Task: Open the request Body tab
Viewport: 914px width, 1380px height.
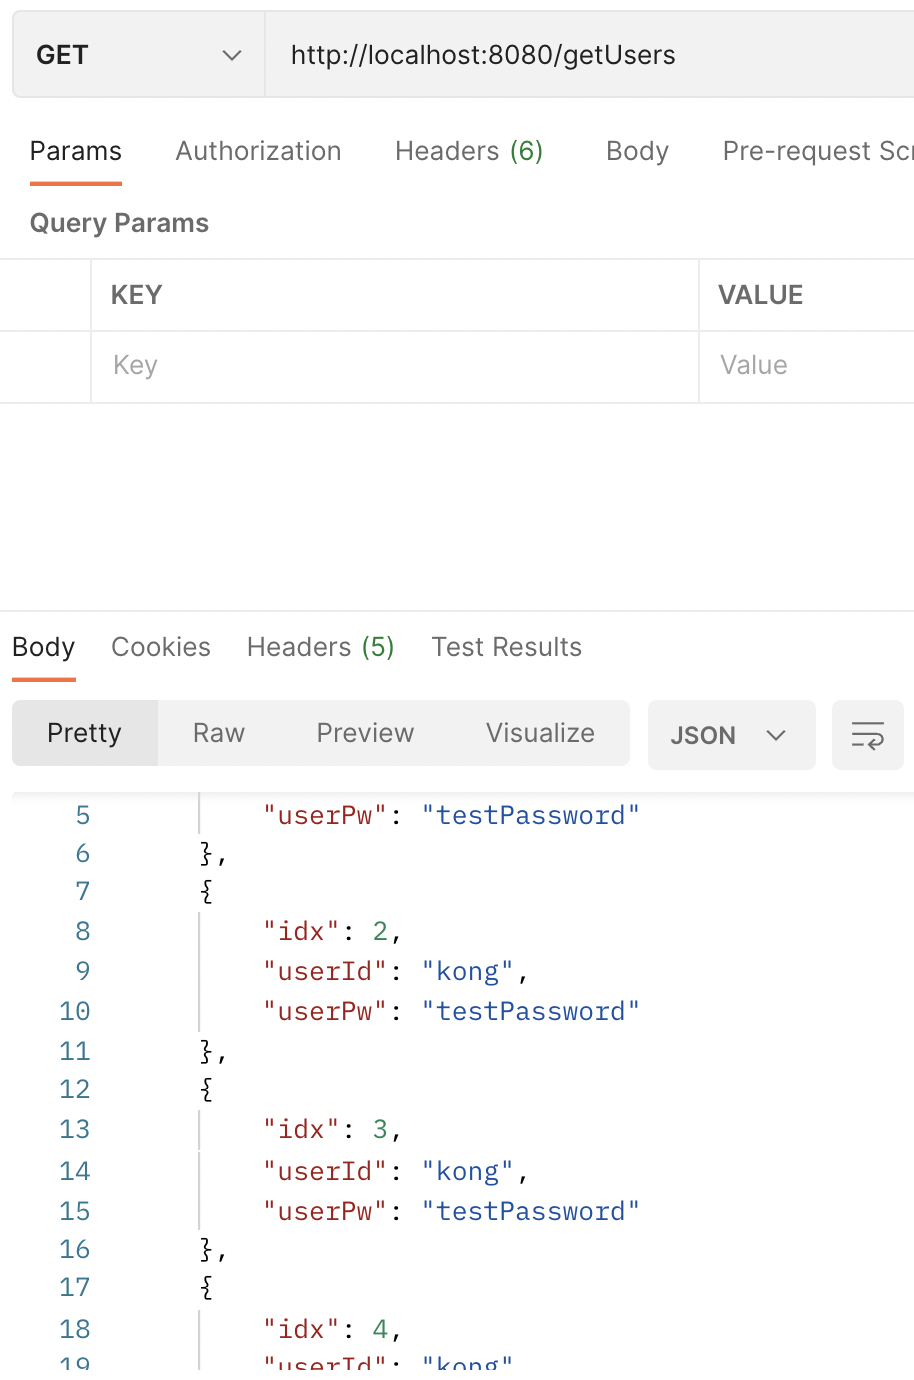Action: (637, 151)
